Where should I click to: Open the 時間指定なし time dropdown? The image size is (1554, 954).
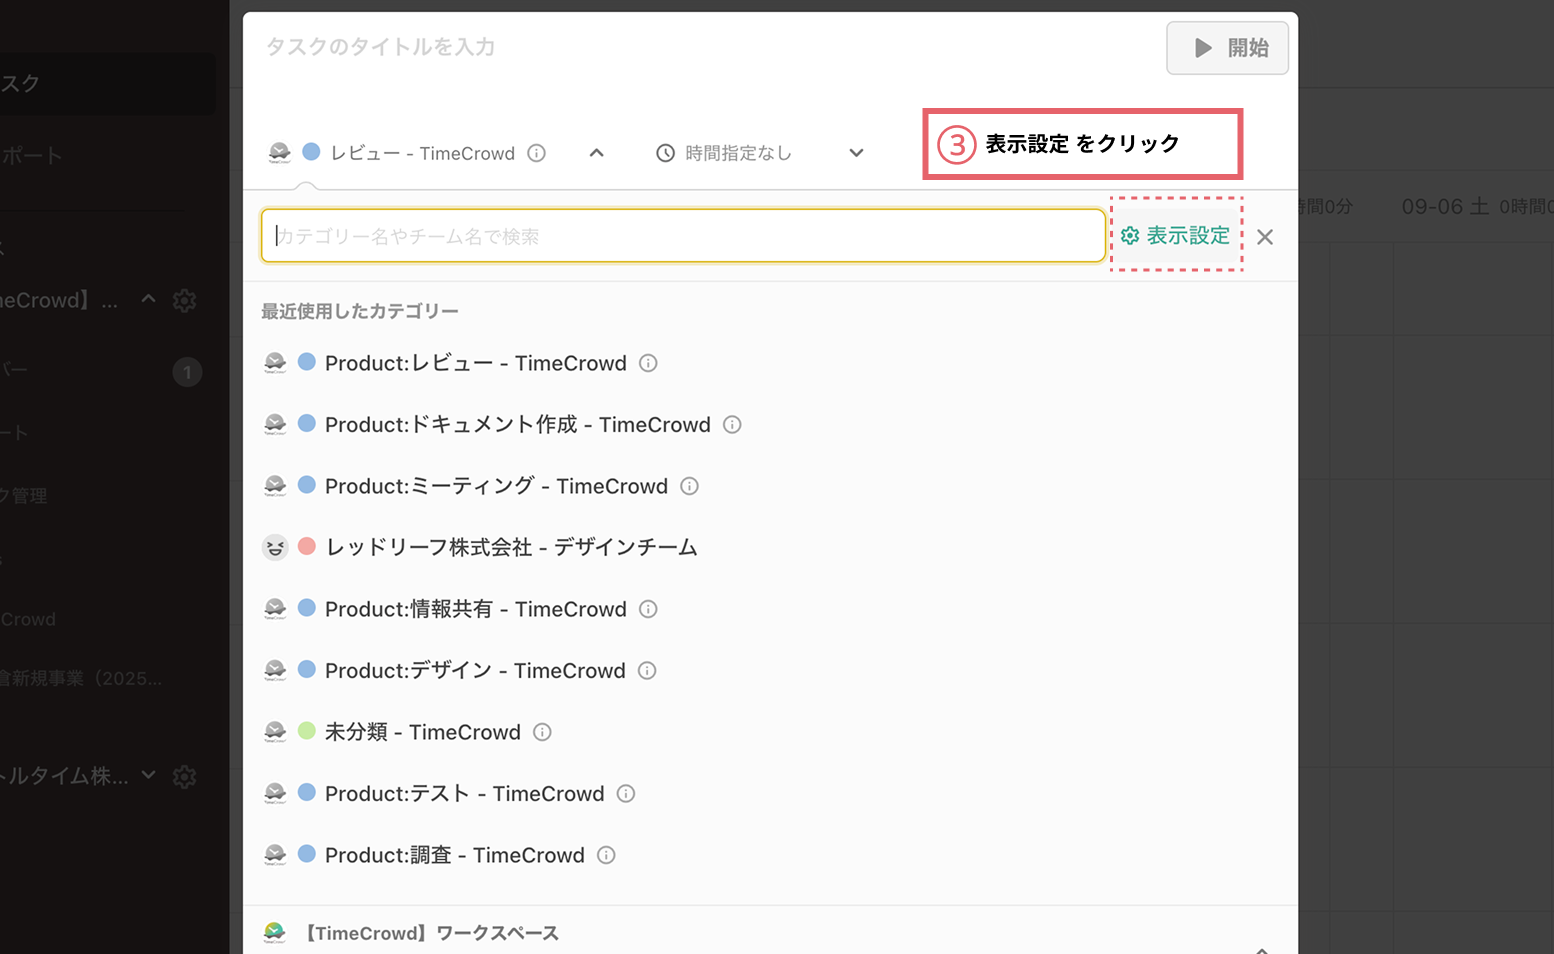[x=856, y=152]
